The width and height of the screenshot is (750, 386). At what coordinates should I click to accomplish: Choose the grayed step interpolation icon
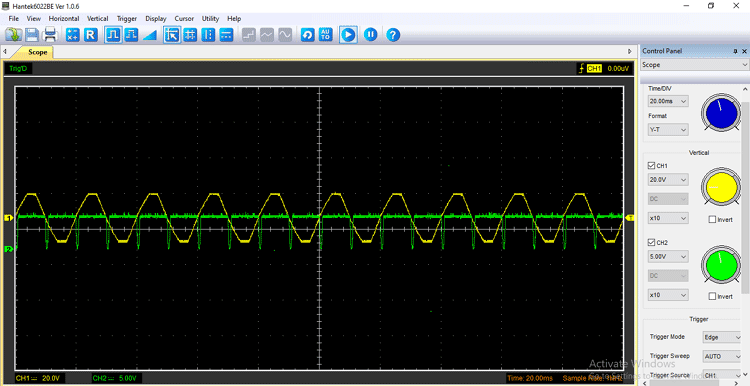coord(249,35)
